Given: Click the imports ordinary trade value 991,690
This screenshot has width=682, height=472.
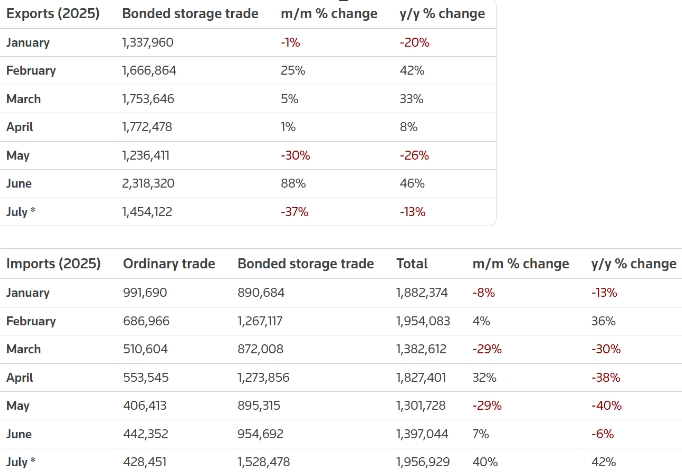Looking at the screenshot, I should point(145,293).
